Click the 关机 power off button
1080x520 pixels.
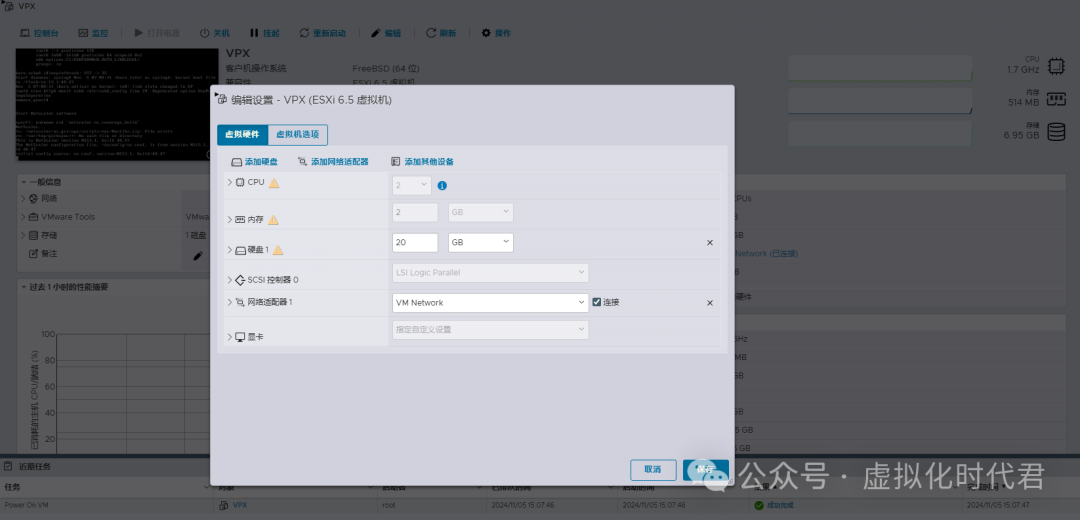pyautogui.click(x=215, y=33)
